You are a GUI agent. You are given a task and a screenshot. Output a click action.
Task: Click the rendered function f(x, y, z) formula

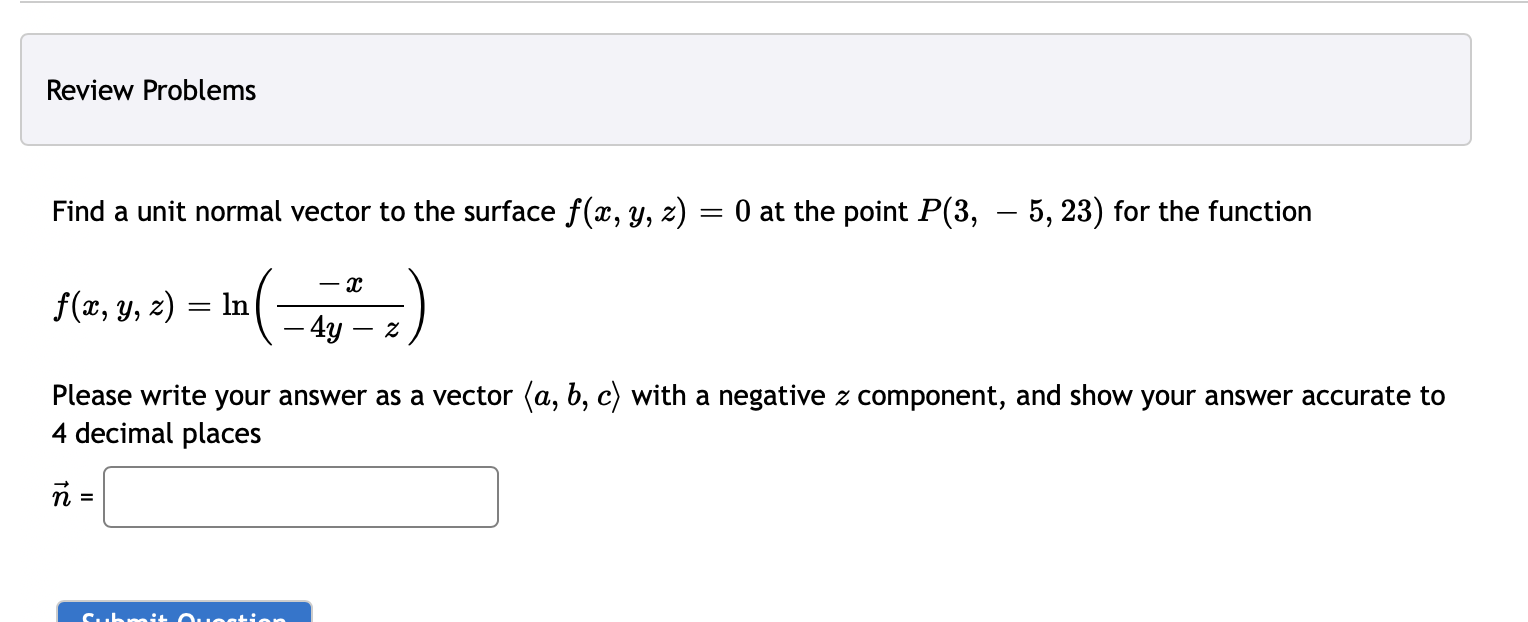(x=238, y=305)
